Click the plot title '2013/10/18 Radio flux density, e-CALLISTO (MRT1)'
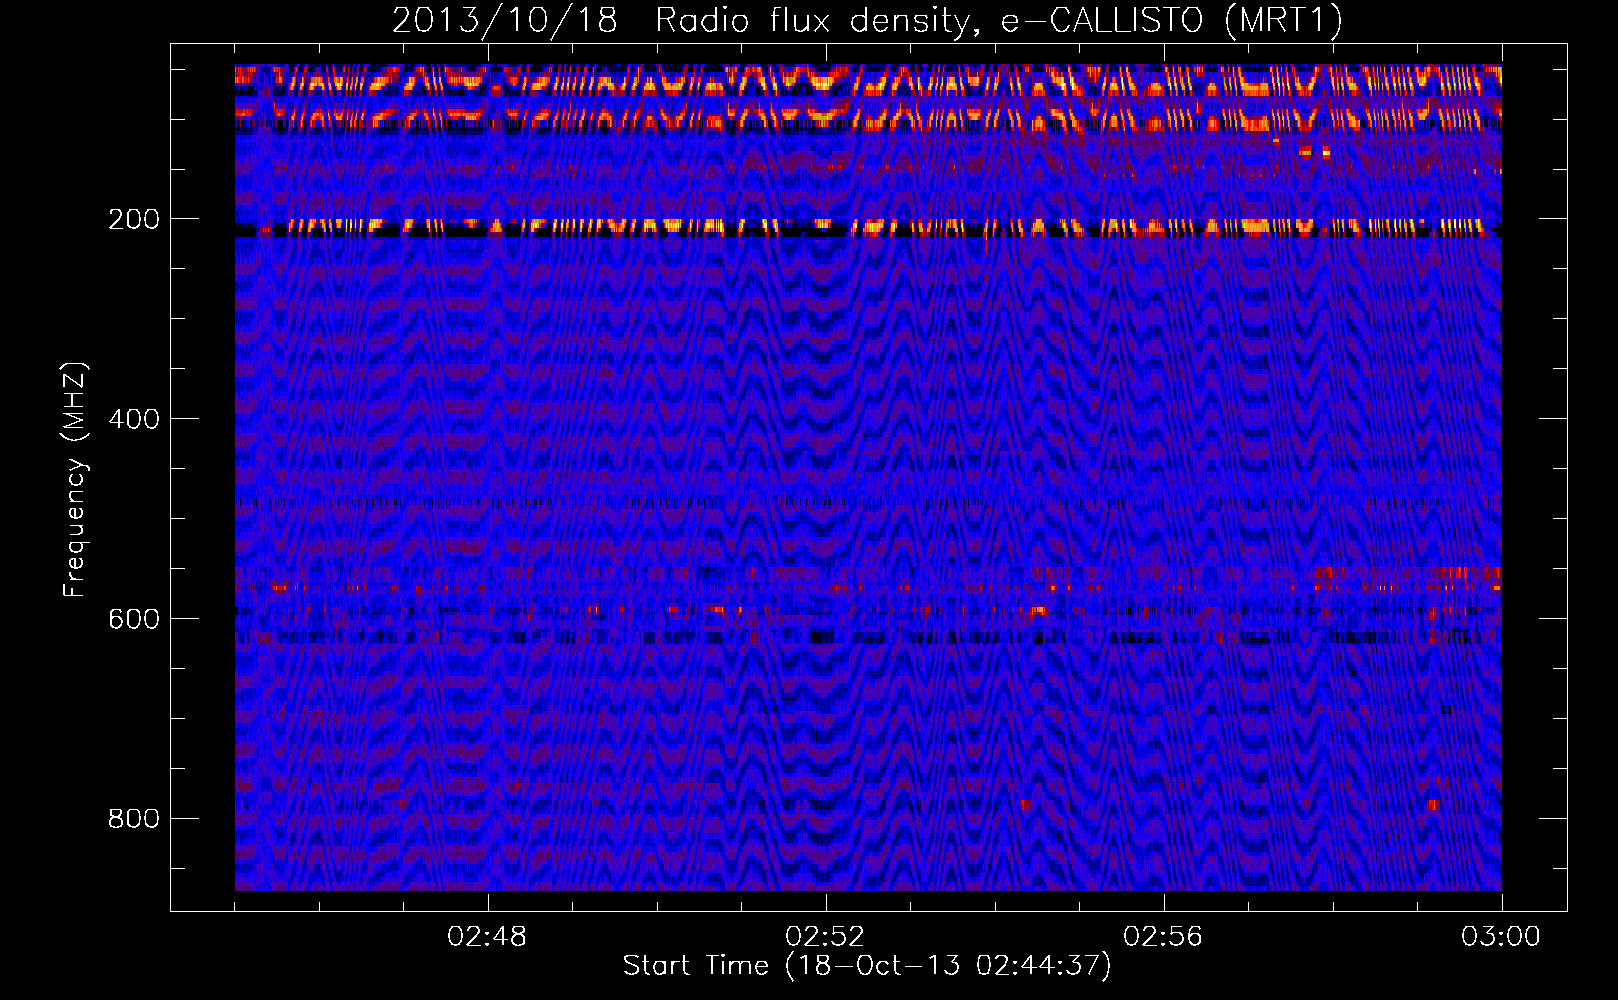Viewport: 1618px width, 1000px height. click(x=867, y=21)
